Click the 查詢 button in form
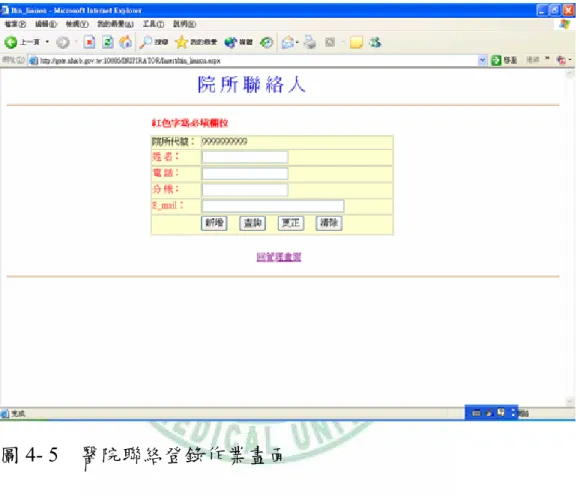The height and width of the screenshot is (503, 580). click(x=253, y=223)
